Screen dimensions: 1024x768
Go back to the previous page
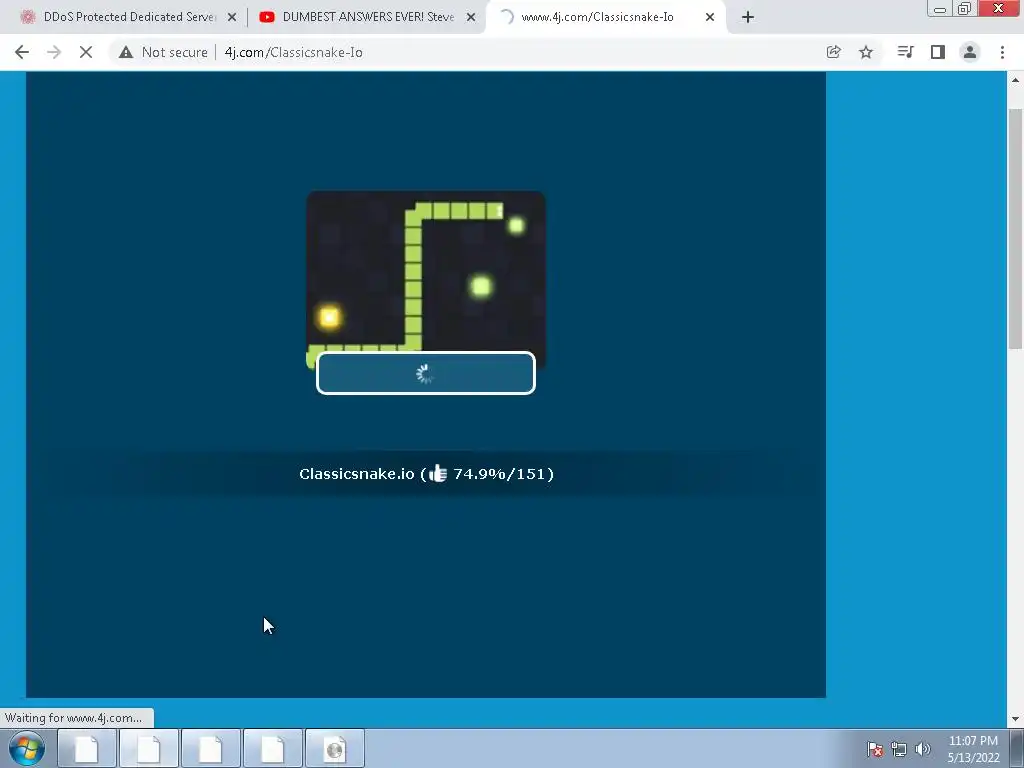[x=22, y=52]
